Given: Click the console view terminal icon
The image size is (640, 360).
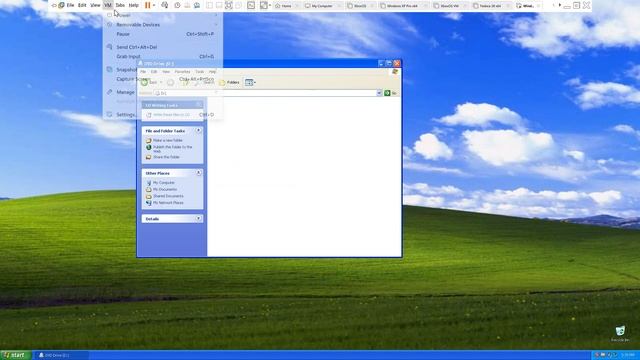Looking at the screenshot, I should [251, 5].
